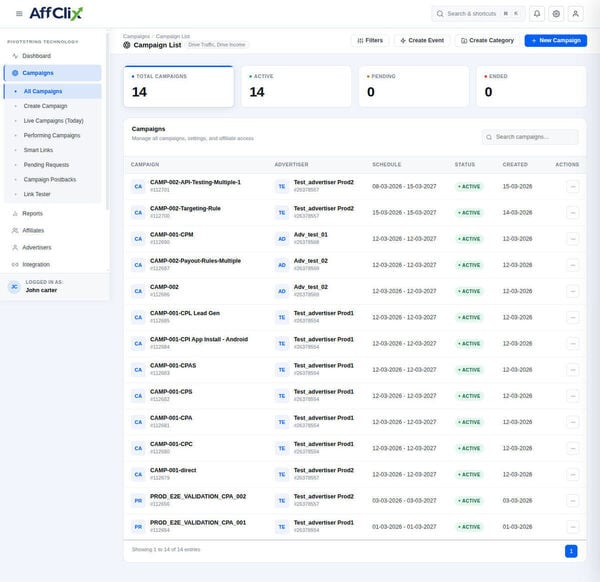Open Create Campaign submenu item
600x582 pixels.
tap(52, 106)
